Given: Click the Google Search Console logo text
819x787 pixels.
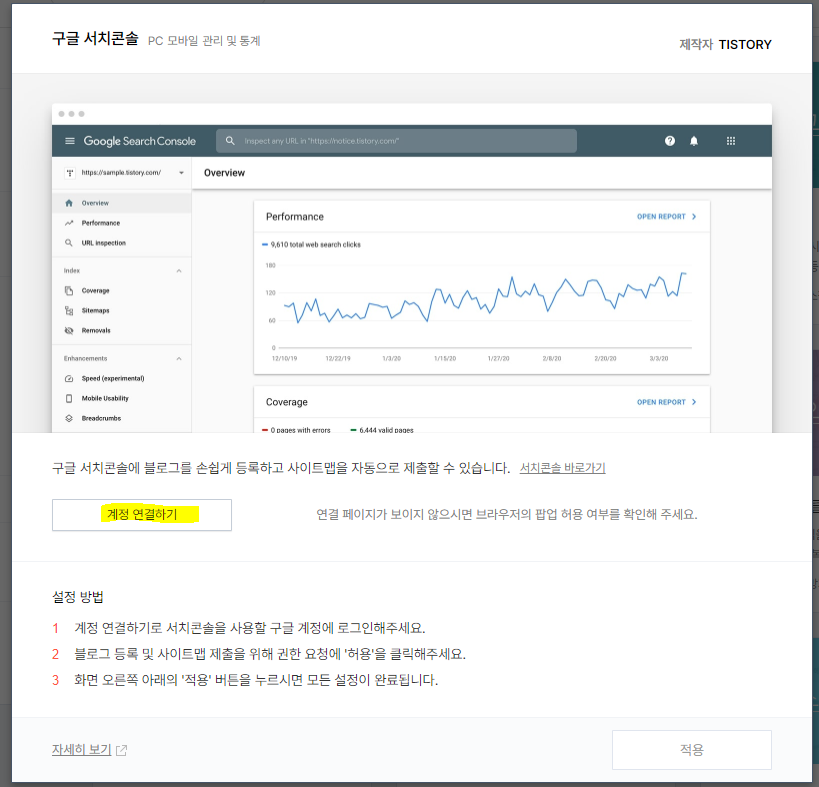Looking at the screenshot, I should pos(139,141).
